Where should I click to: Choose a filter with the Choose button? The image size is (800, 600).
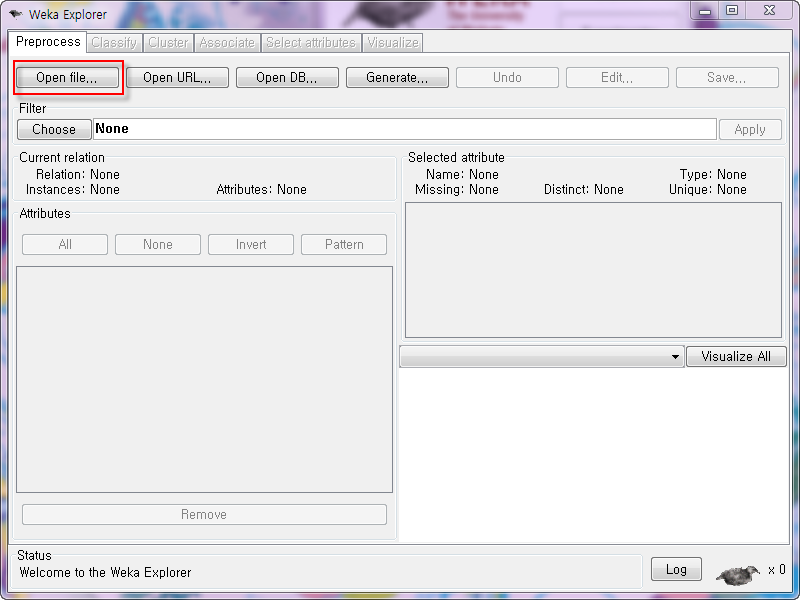click(x=54, y=129)
